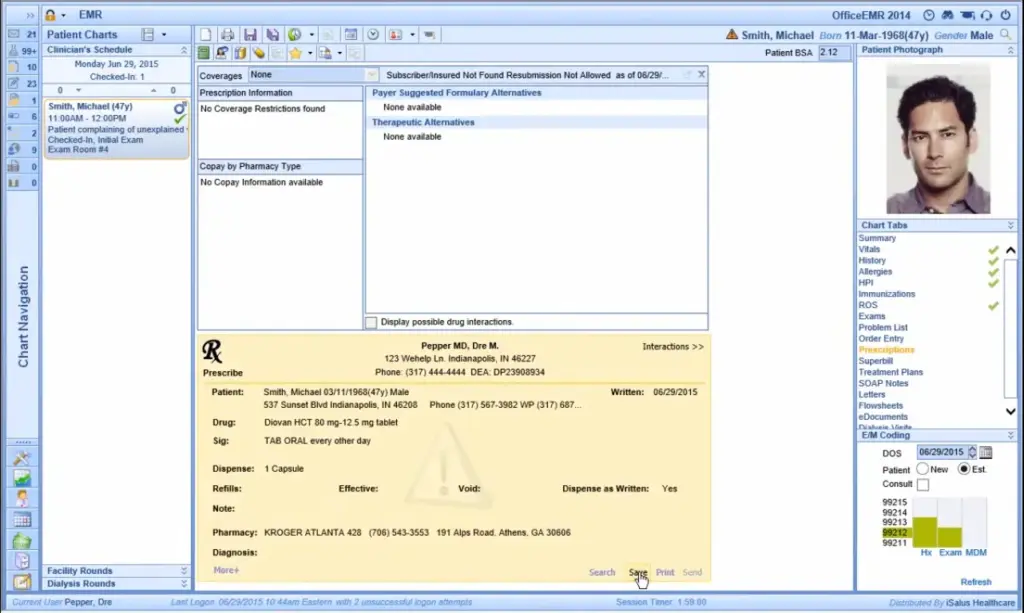Click the blank new document toolbar icon
The width and height of the screenshot is (1024, 613).
coord(206,35)
